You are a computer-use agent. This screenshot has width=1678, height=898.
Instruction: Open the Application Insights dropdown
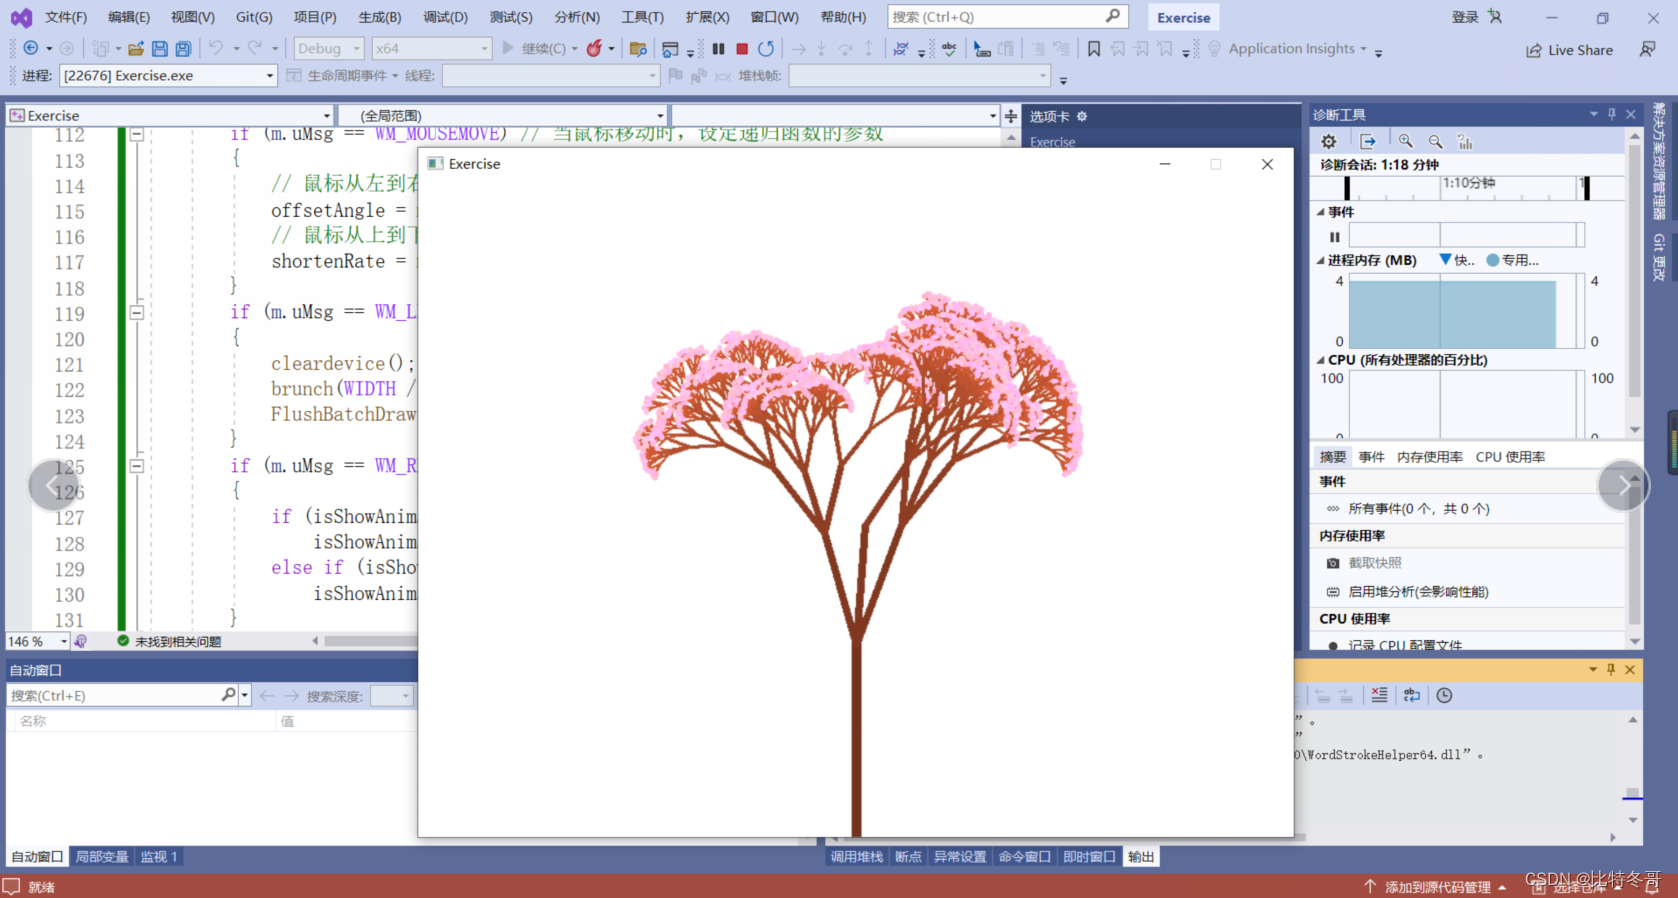click(1298, 48)
